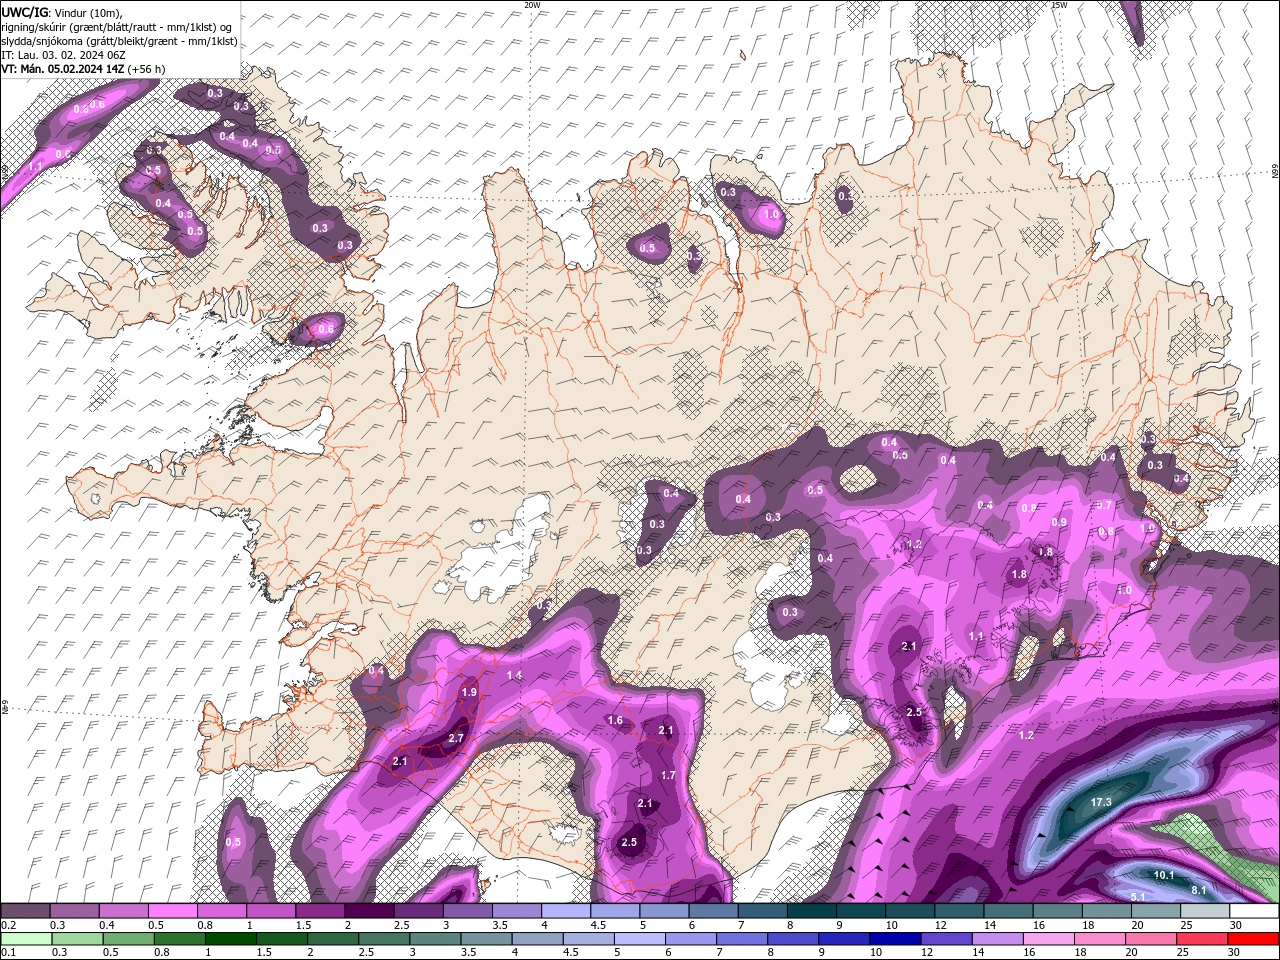This screenshot has height=960, width=1280.
Task: Click the slydda/snjókoma legend description line
Action: tap(119, 41)
